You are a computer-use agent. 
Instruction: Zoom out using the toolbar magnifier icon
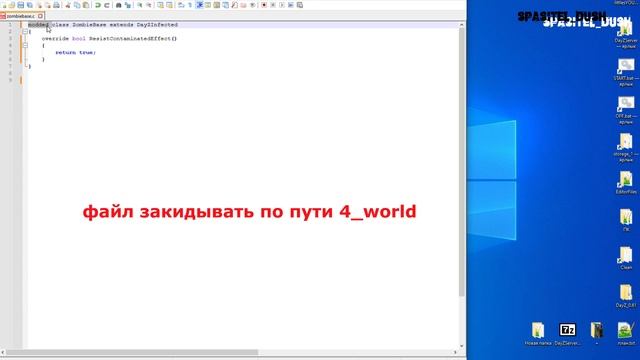[x=149, y=5]
